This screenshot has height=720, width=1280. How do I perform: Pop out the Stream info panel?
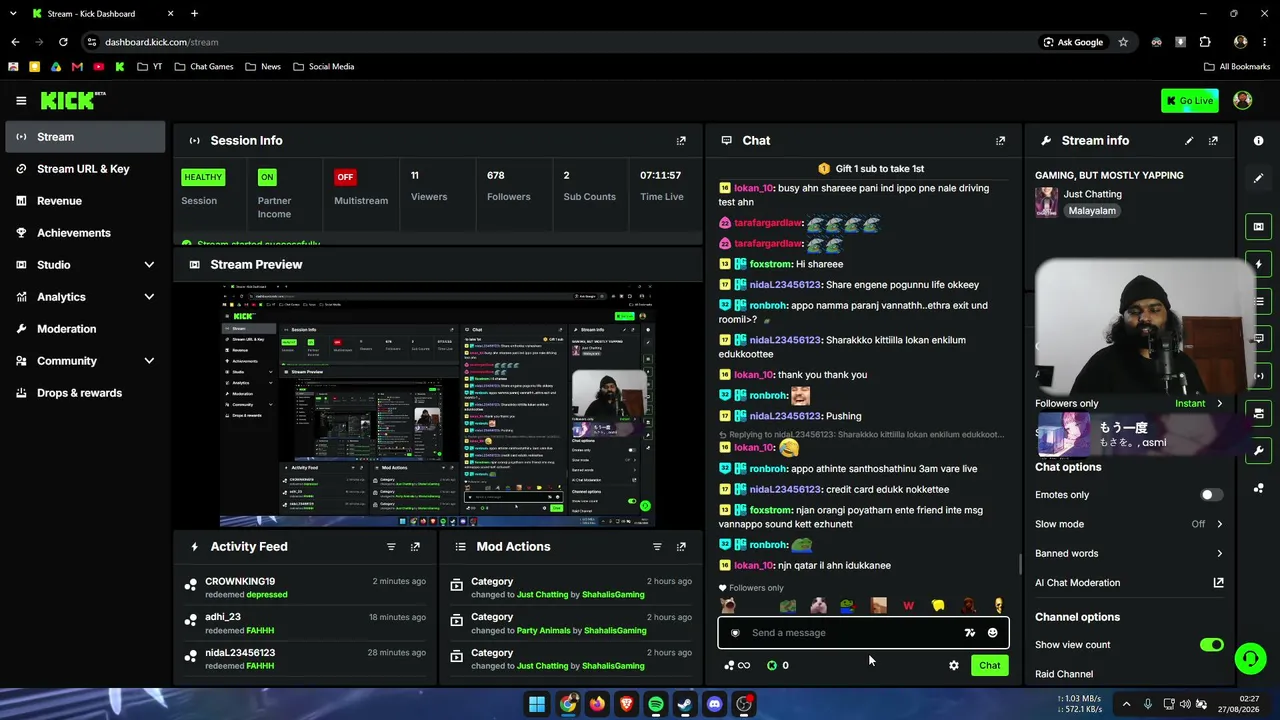point(1213,141)
